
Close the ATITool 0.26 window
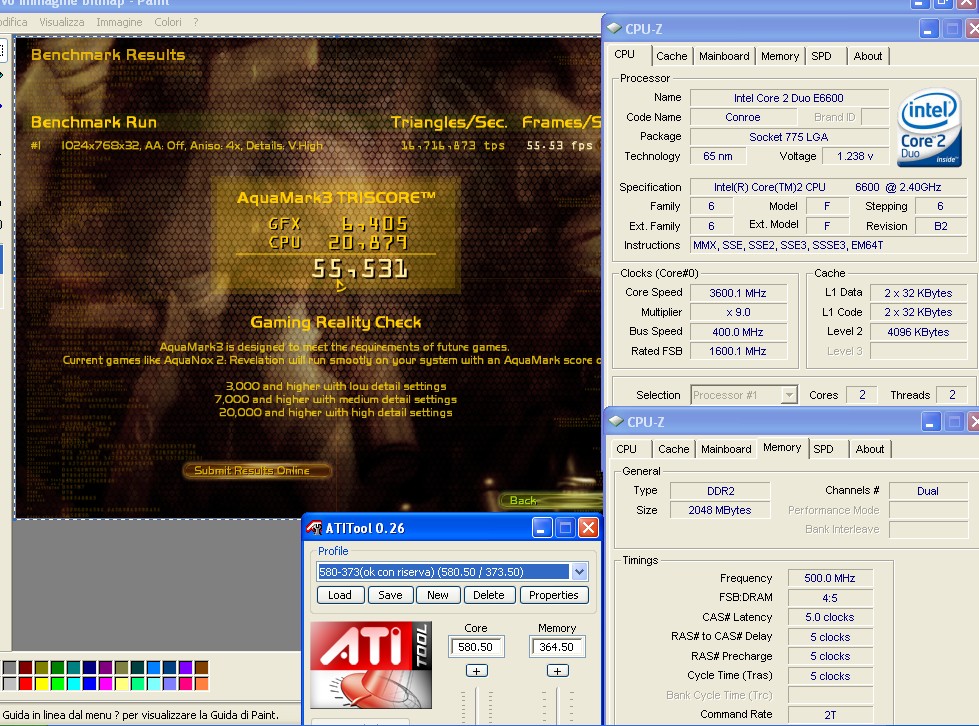[x=588, y=528]
